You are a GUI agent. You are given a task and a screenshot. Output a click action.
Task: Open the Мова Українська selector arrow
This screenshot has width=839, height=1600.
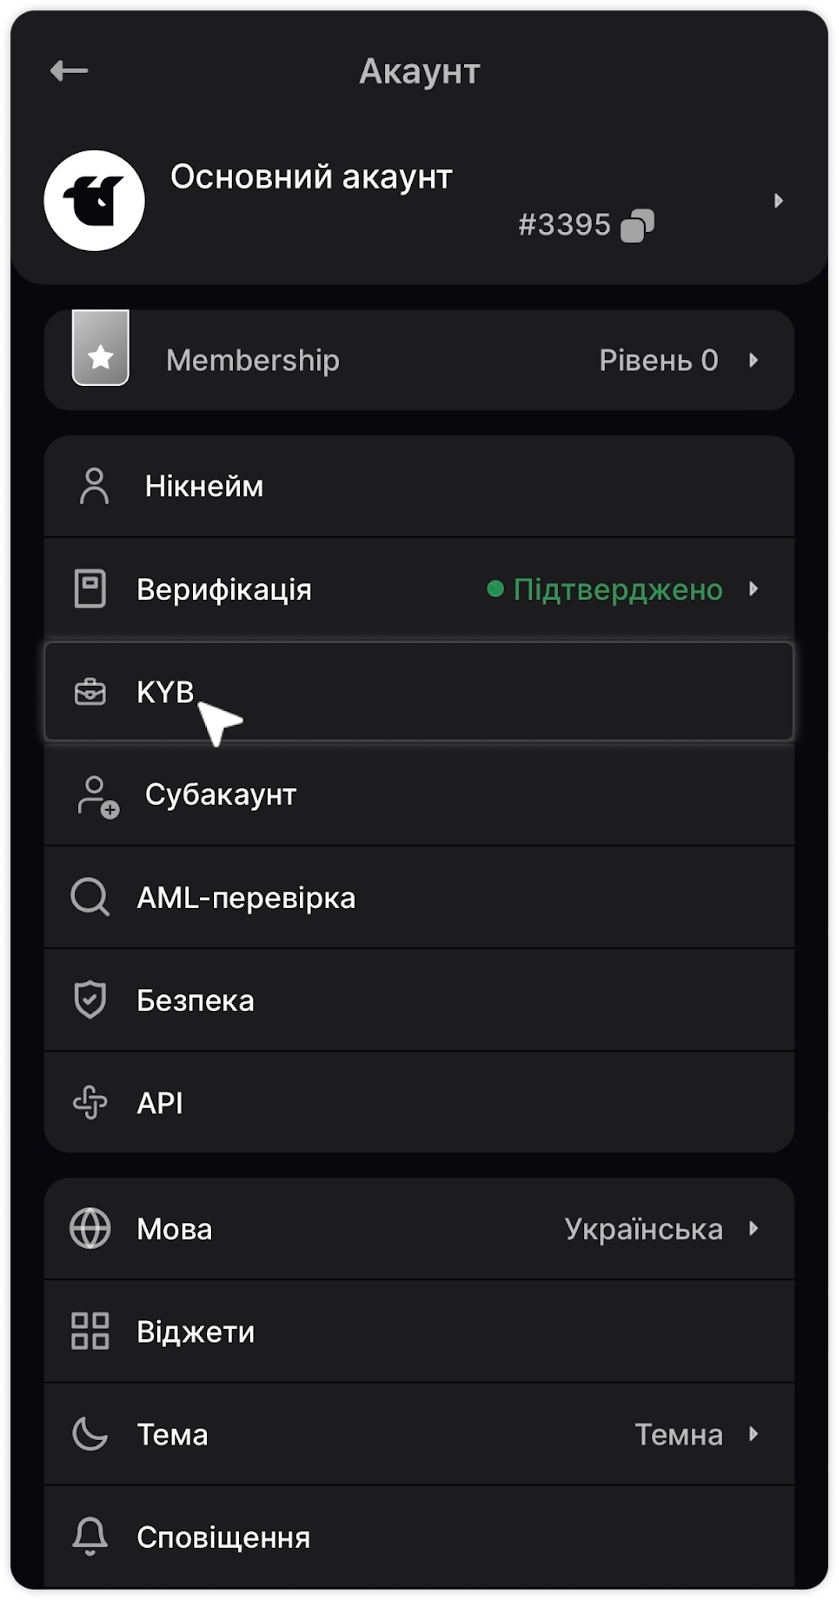click(x=754, y=1228)
